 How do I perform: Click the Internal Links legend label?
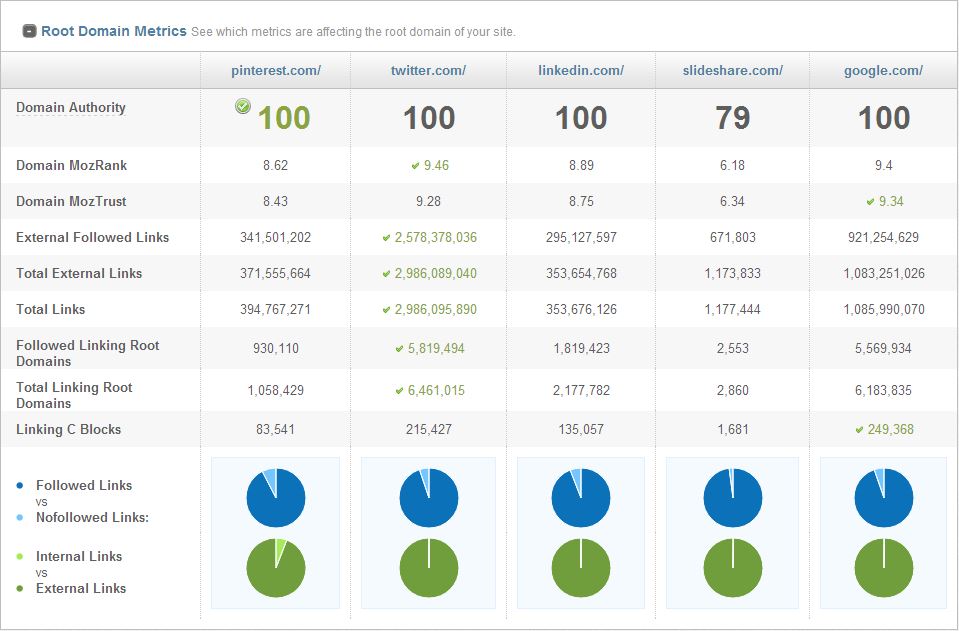[79, 556]
